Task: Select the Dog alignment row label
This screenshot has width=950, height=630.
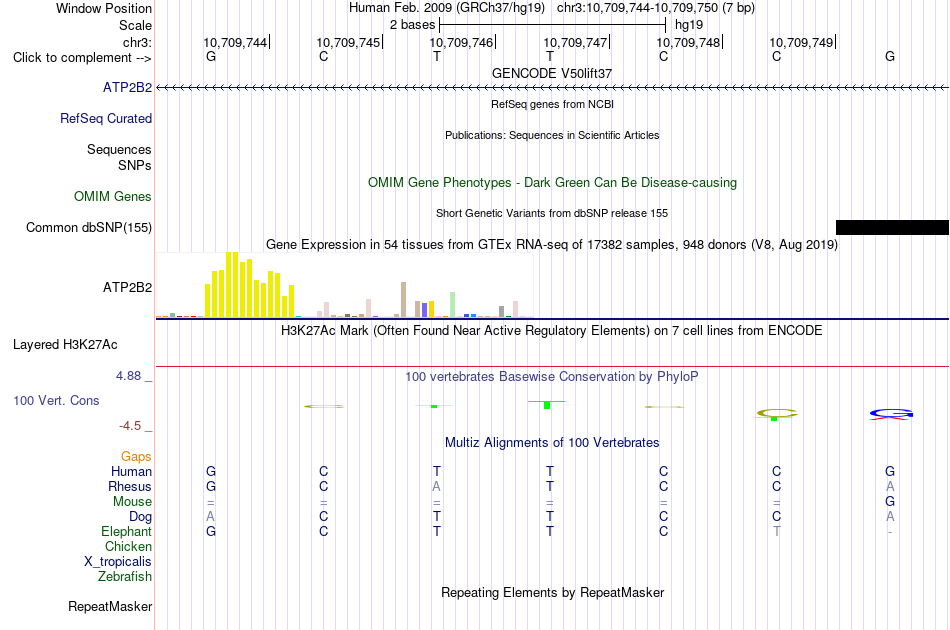Action: [x=140, y=517]
